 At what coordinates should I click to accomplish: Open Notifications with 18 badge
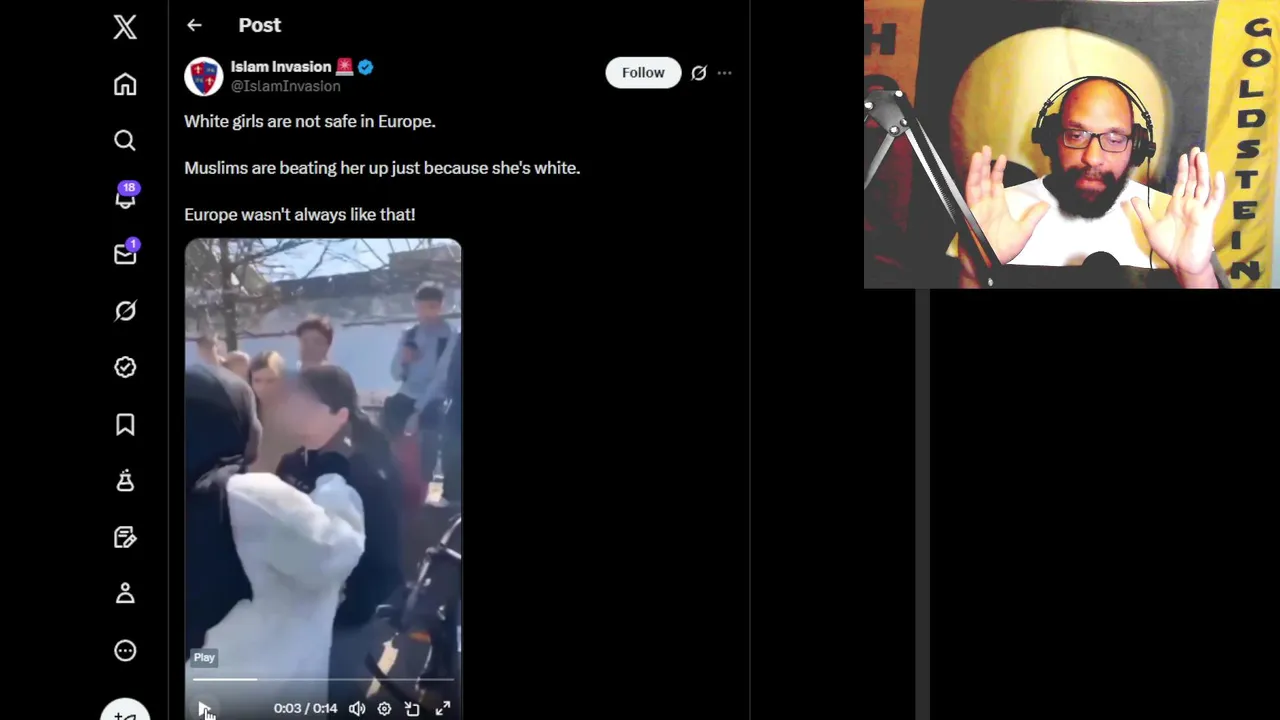(125, 197)
